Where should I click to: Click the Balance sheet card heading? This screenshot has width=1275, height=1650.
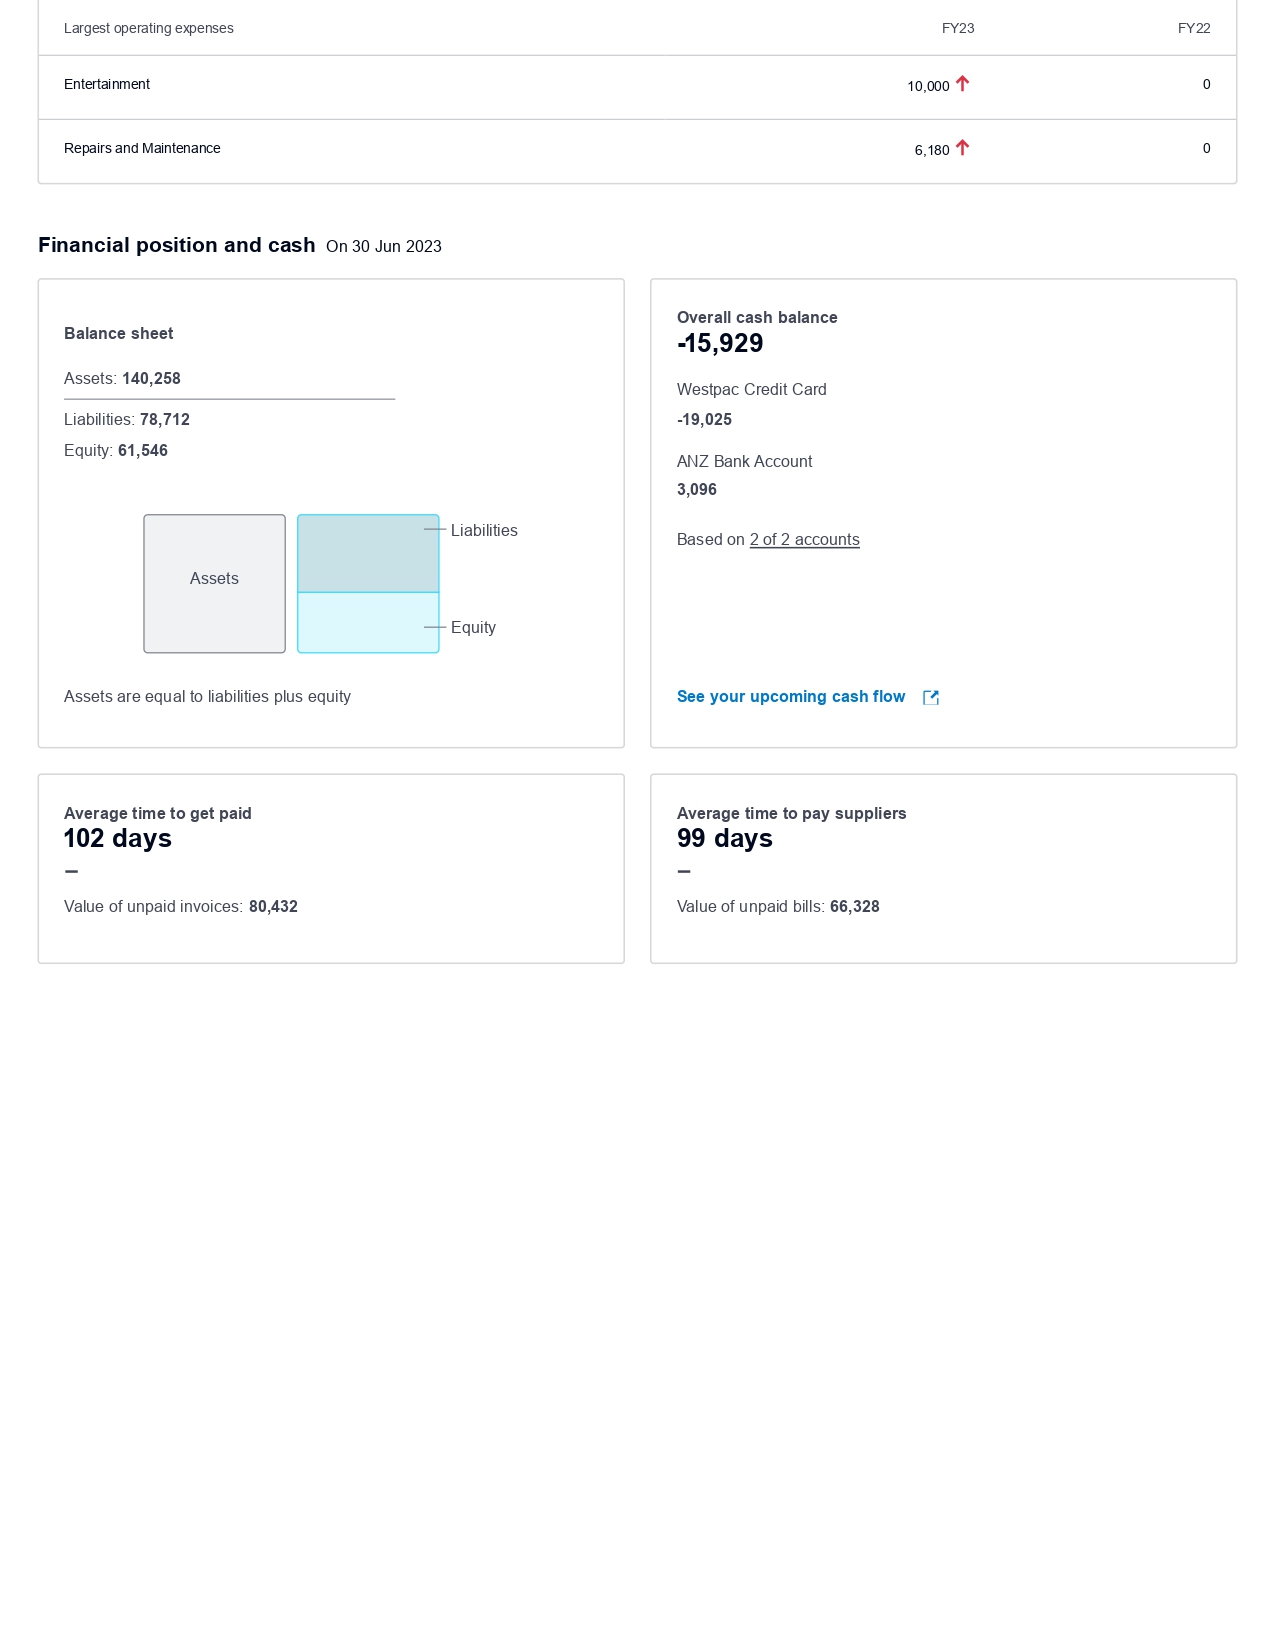pos(118,334)
